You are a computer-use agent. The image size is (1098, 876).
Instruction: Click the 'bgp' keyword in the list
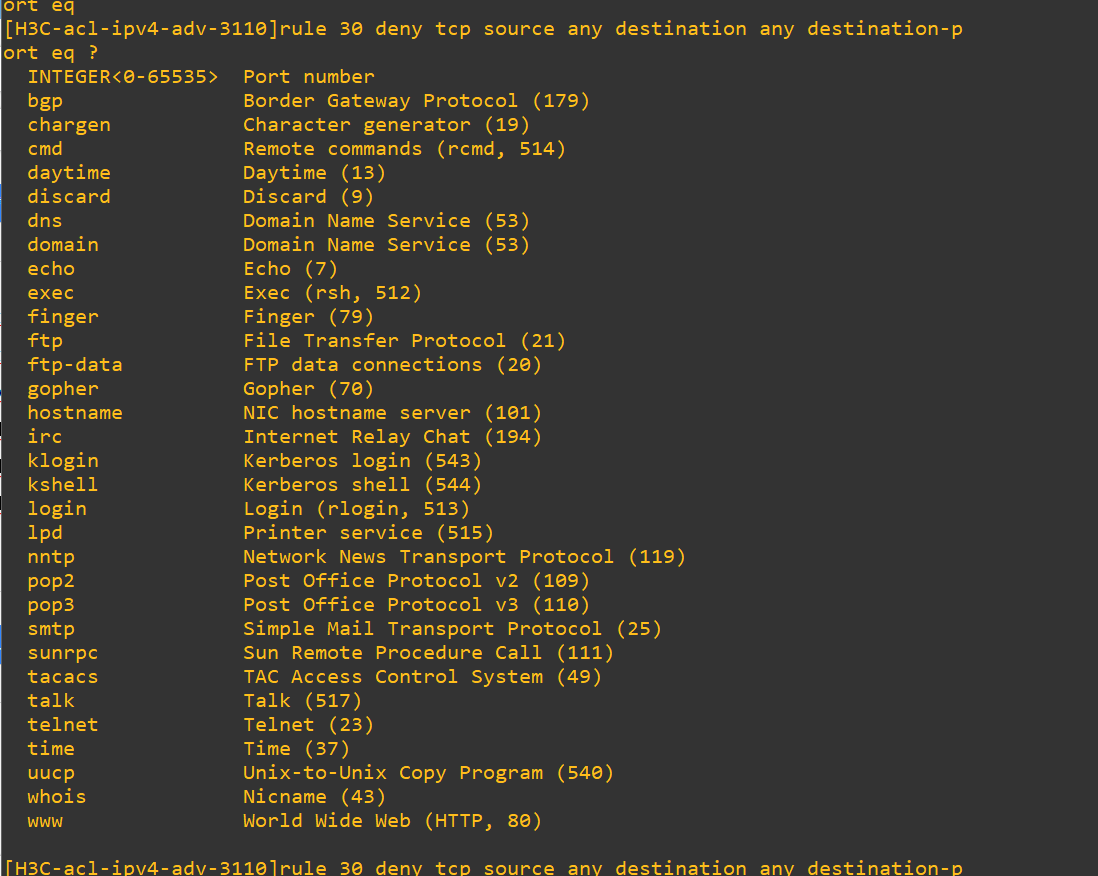point(45,101)
